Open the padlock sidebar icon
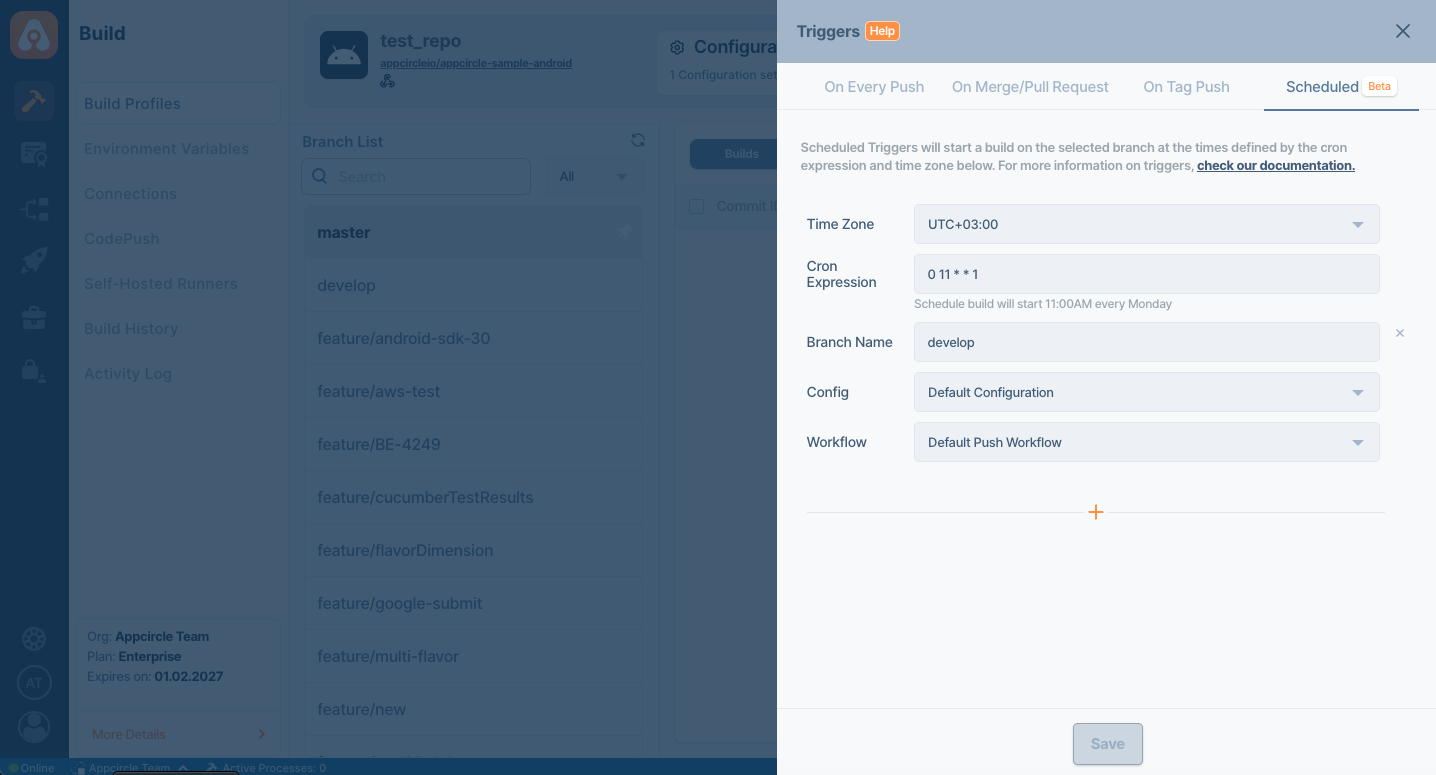Image resolution: width=1436 pixels, height=775 pixels. [34, 371]
